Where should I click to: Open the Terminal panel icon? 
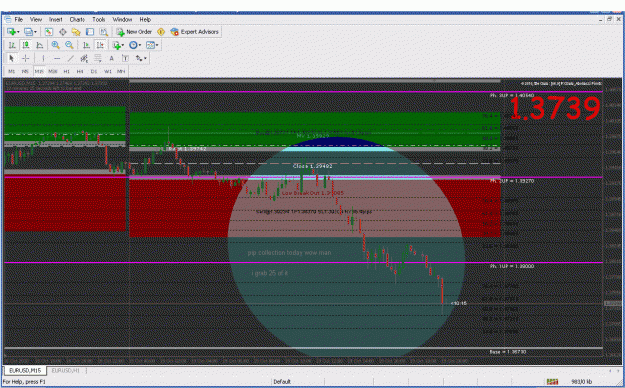(x=90, y=32)
